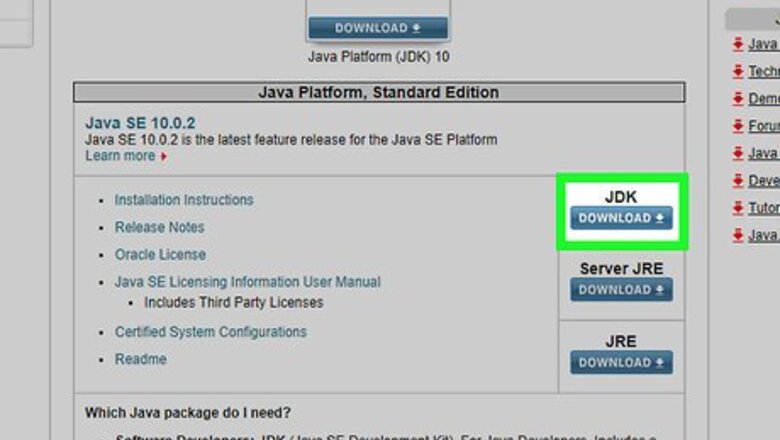Open the Release Notes link
Image resolution: width=780 pixels, height=440 pixels.
(160, 227)
